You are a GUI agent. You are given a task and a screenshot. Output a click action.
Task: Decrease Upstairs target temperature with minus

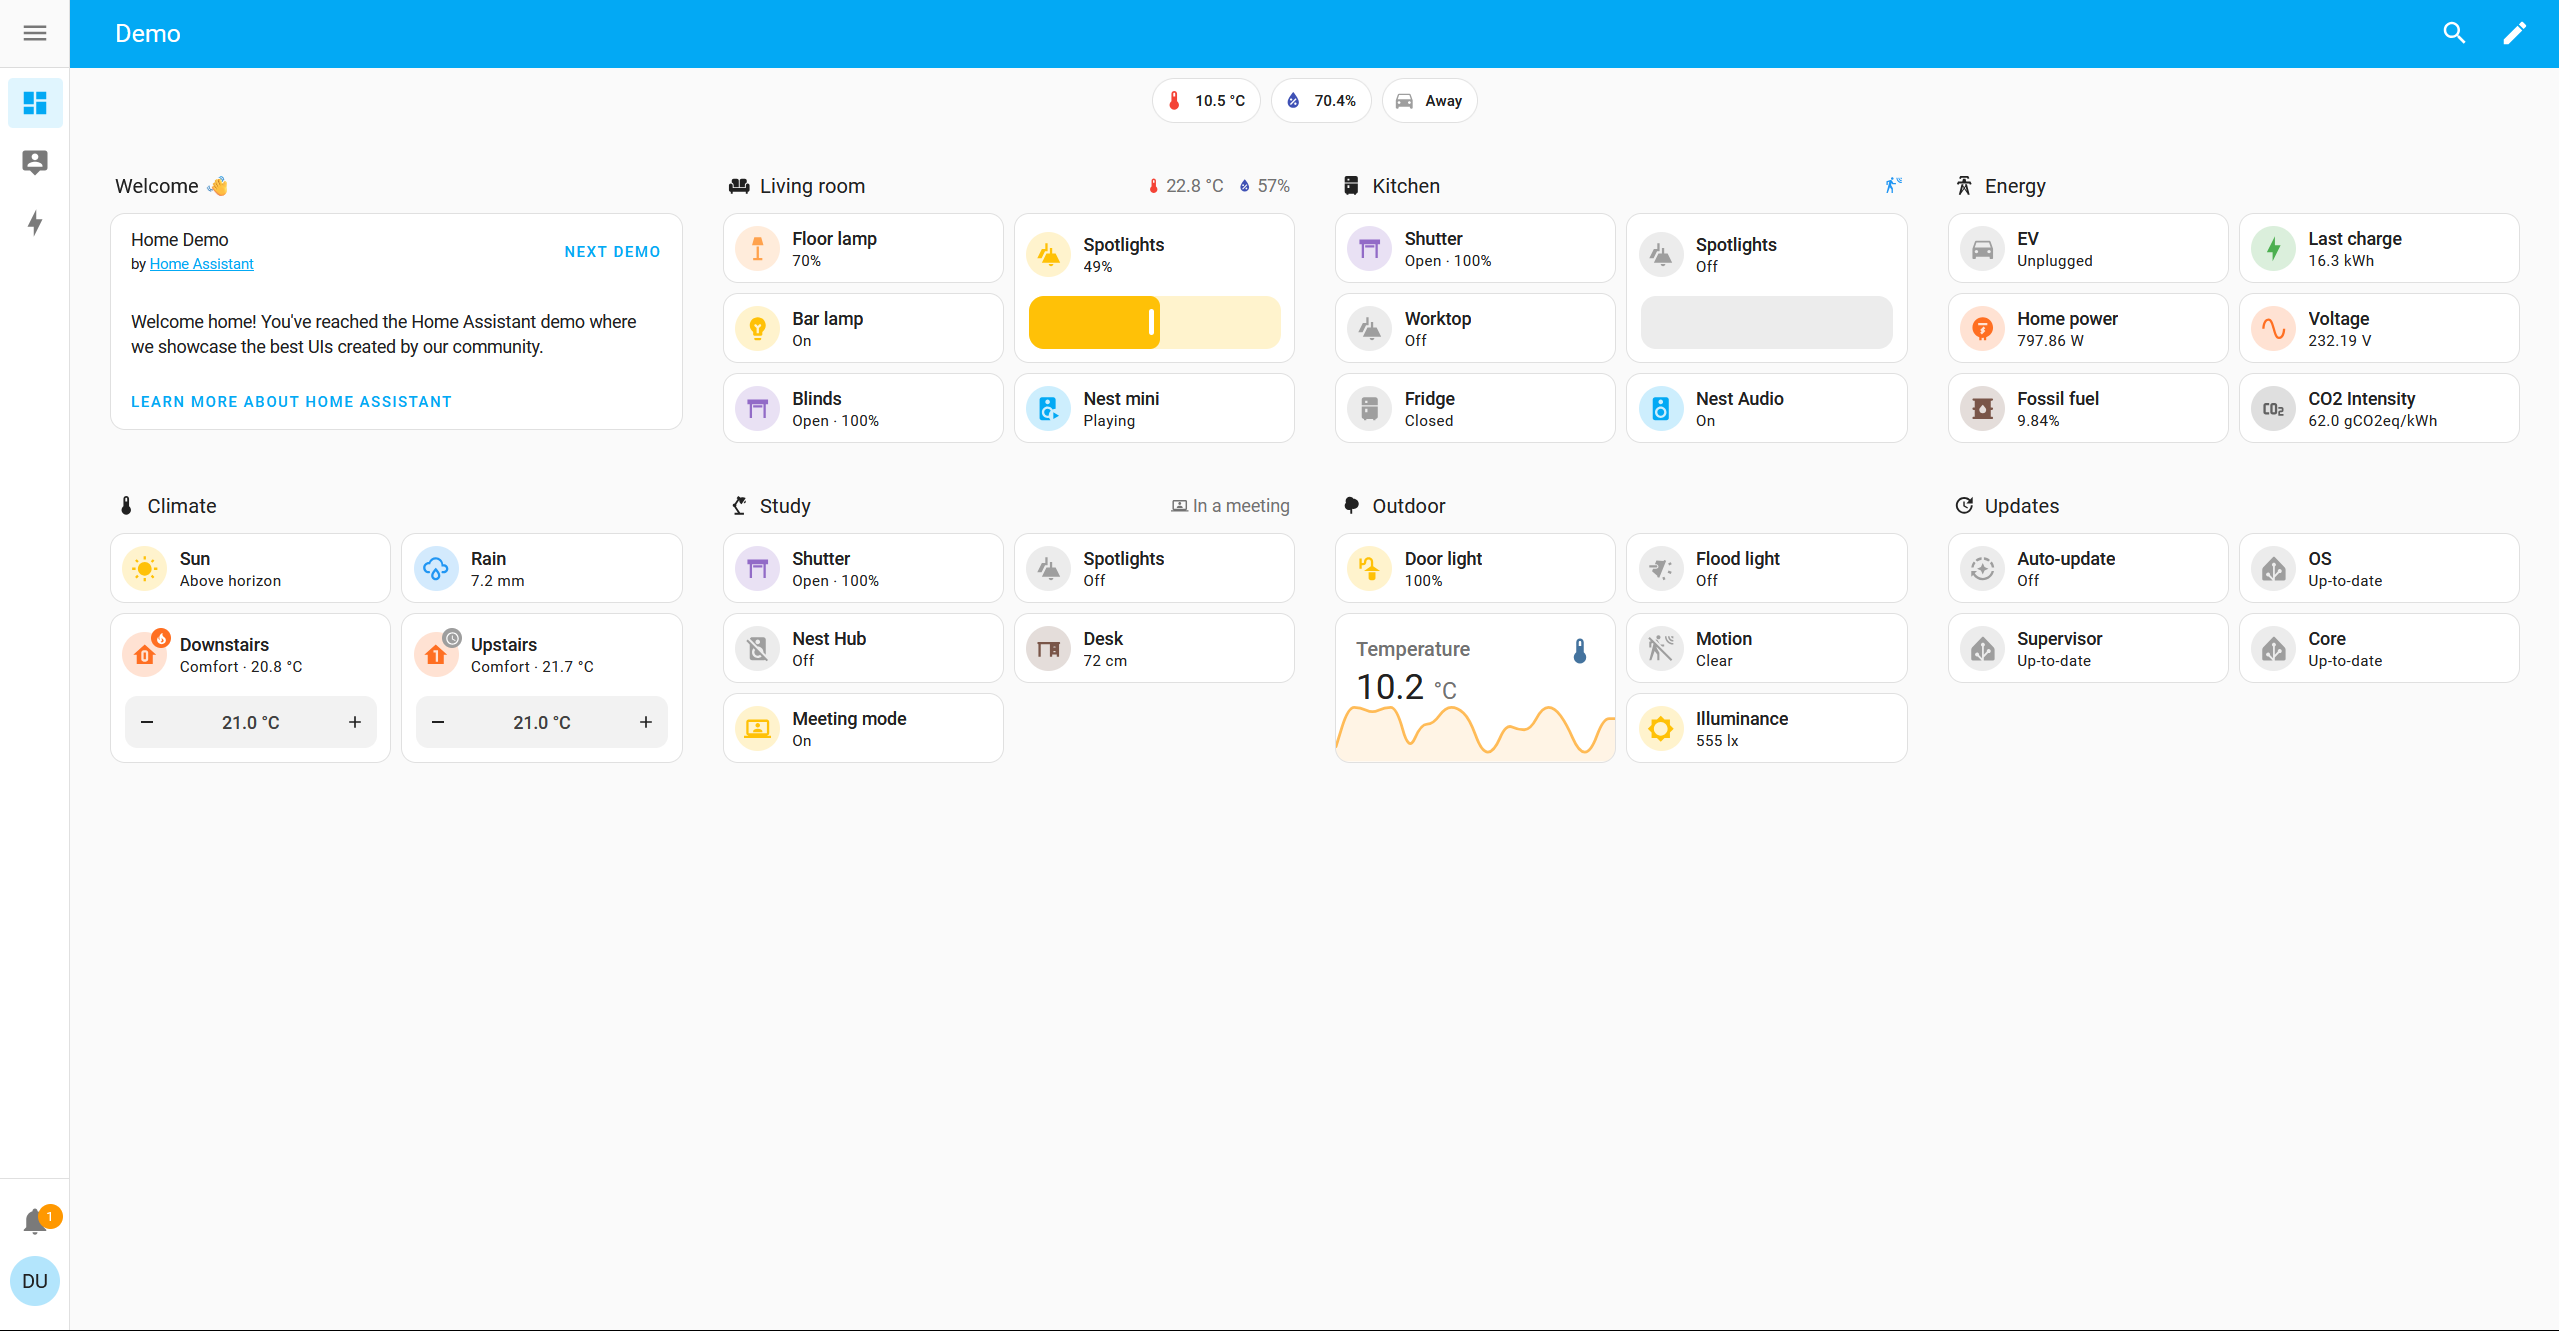point(438,722)
